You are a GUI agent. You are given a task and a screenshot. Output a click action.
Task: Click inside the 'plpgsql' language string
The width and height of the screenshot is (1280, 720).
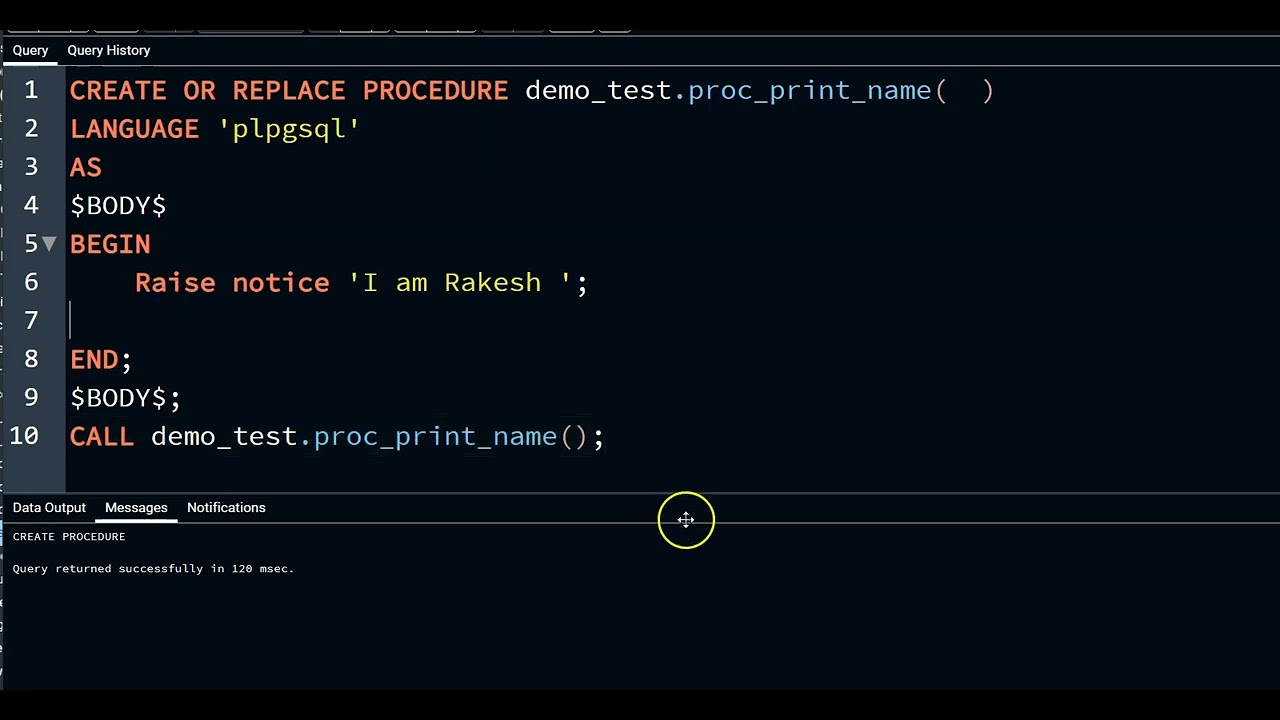coord(289,129)
